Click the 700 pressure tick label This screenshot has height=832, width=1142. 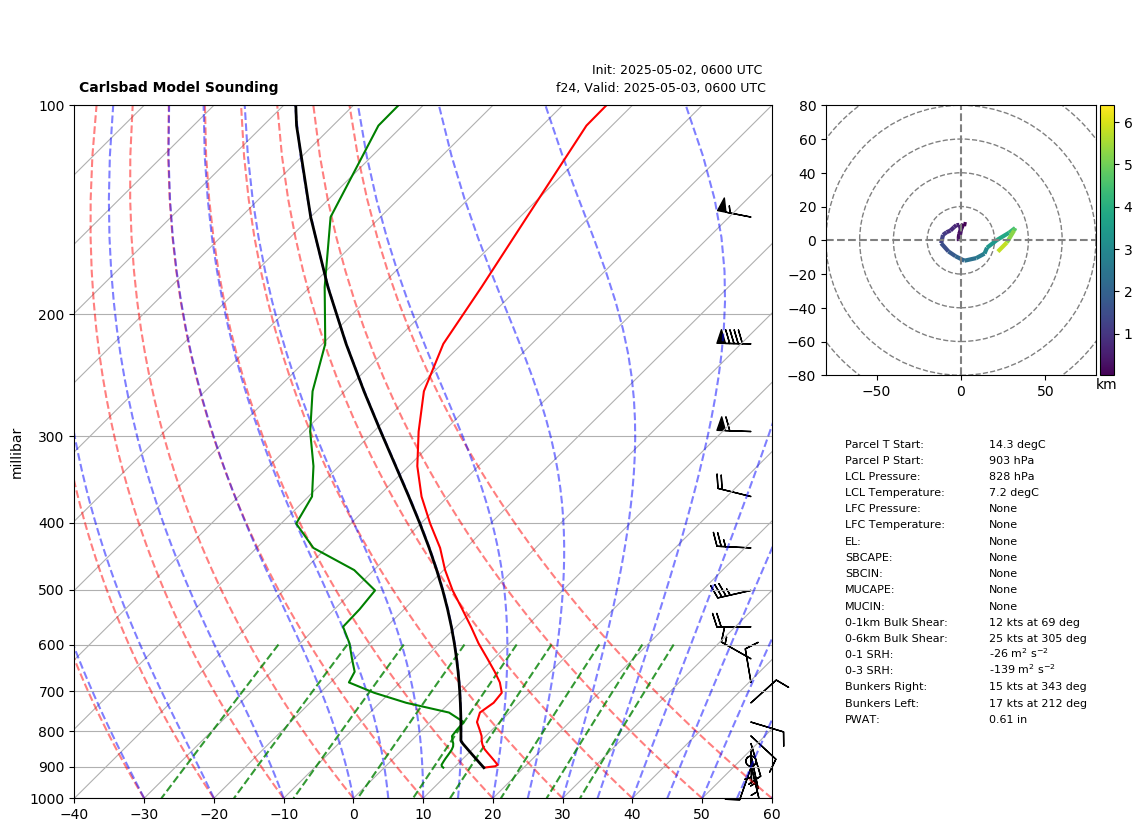pyautogui.click(x=51, y=692)
